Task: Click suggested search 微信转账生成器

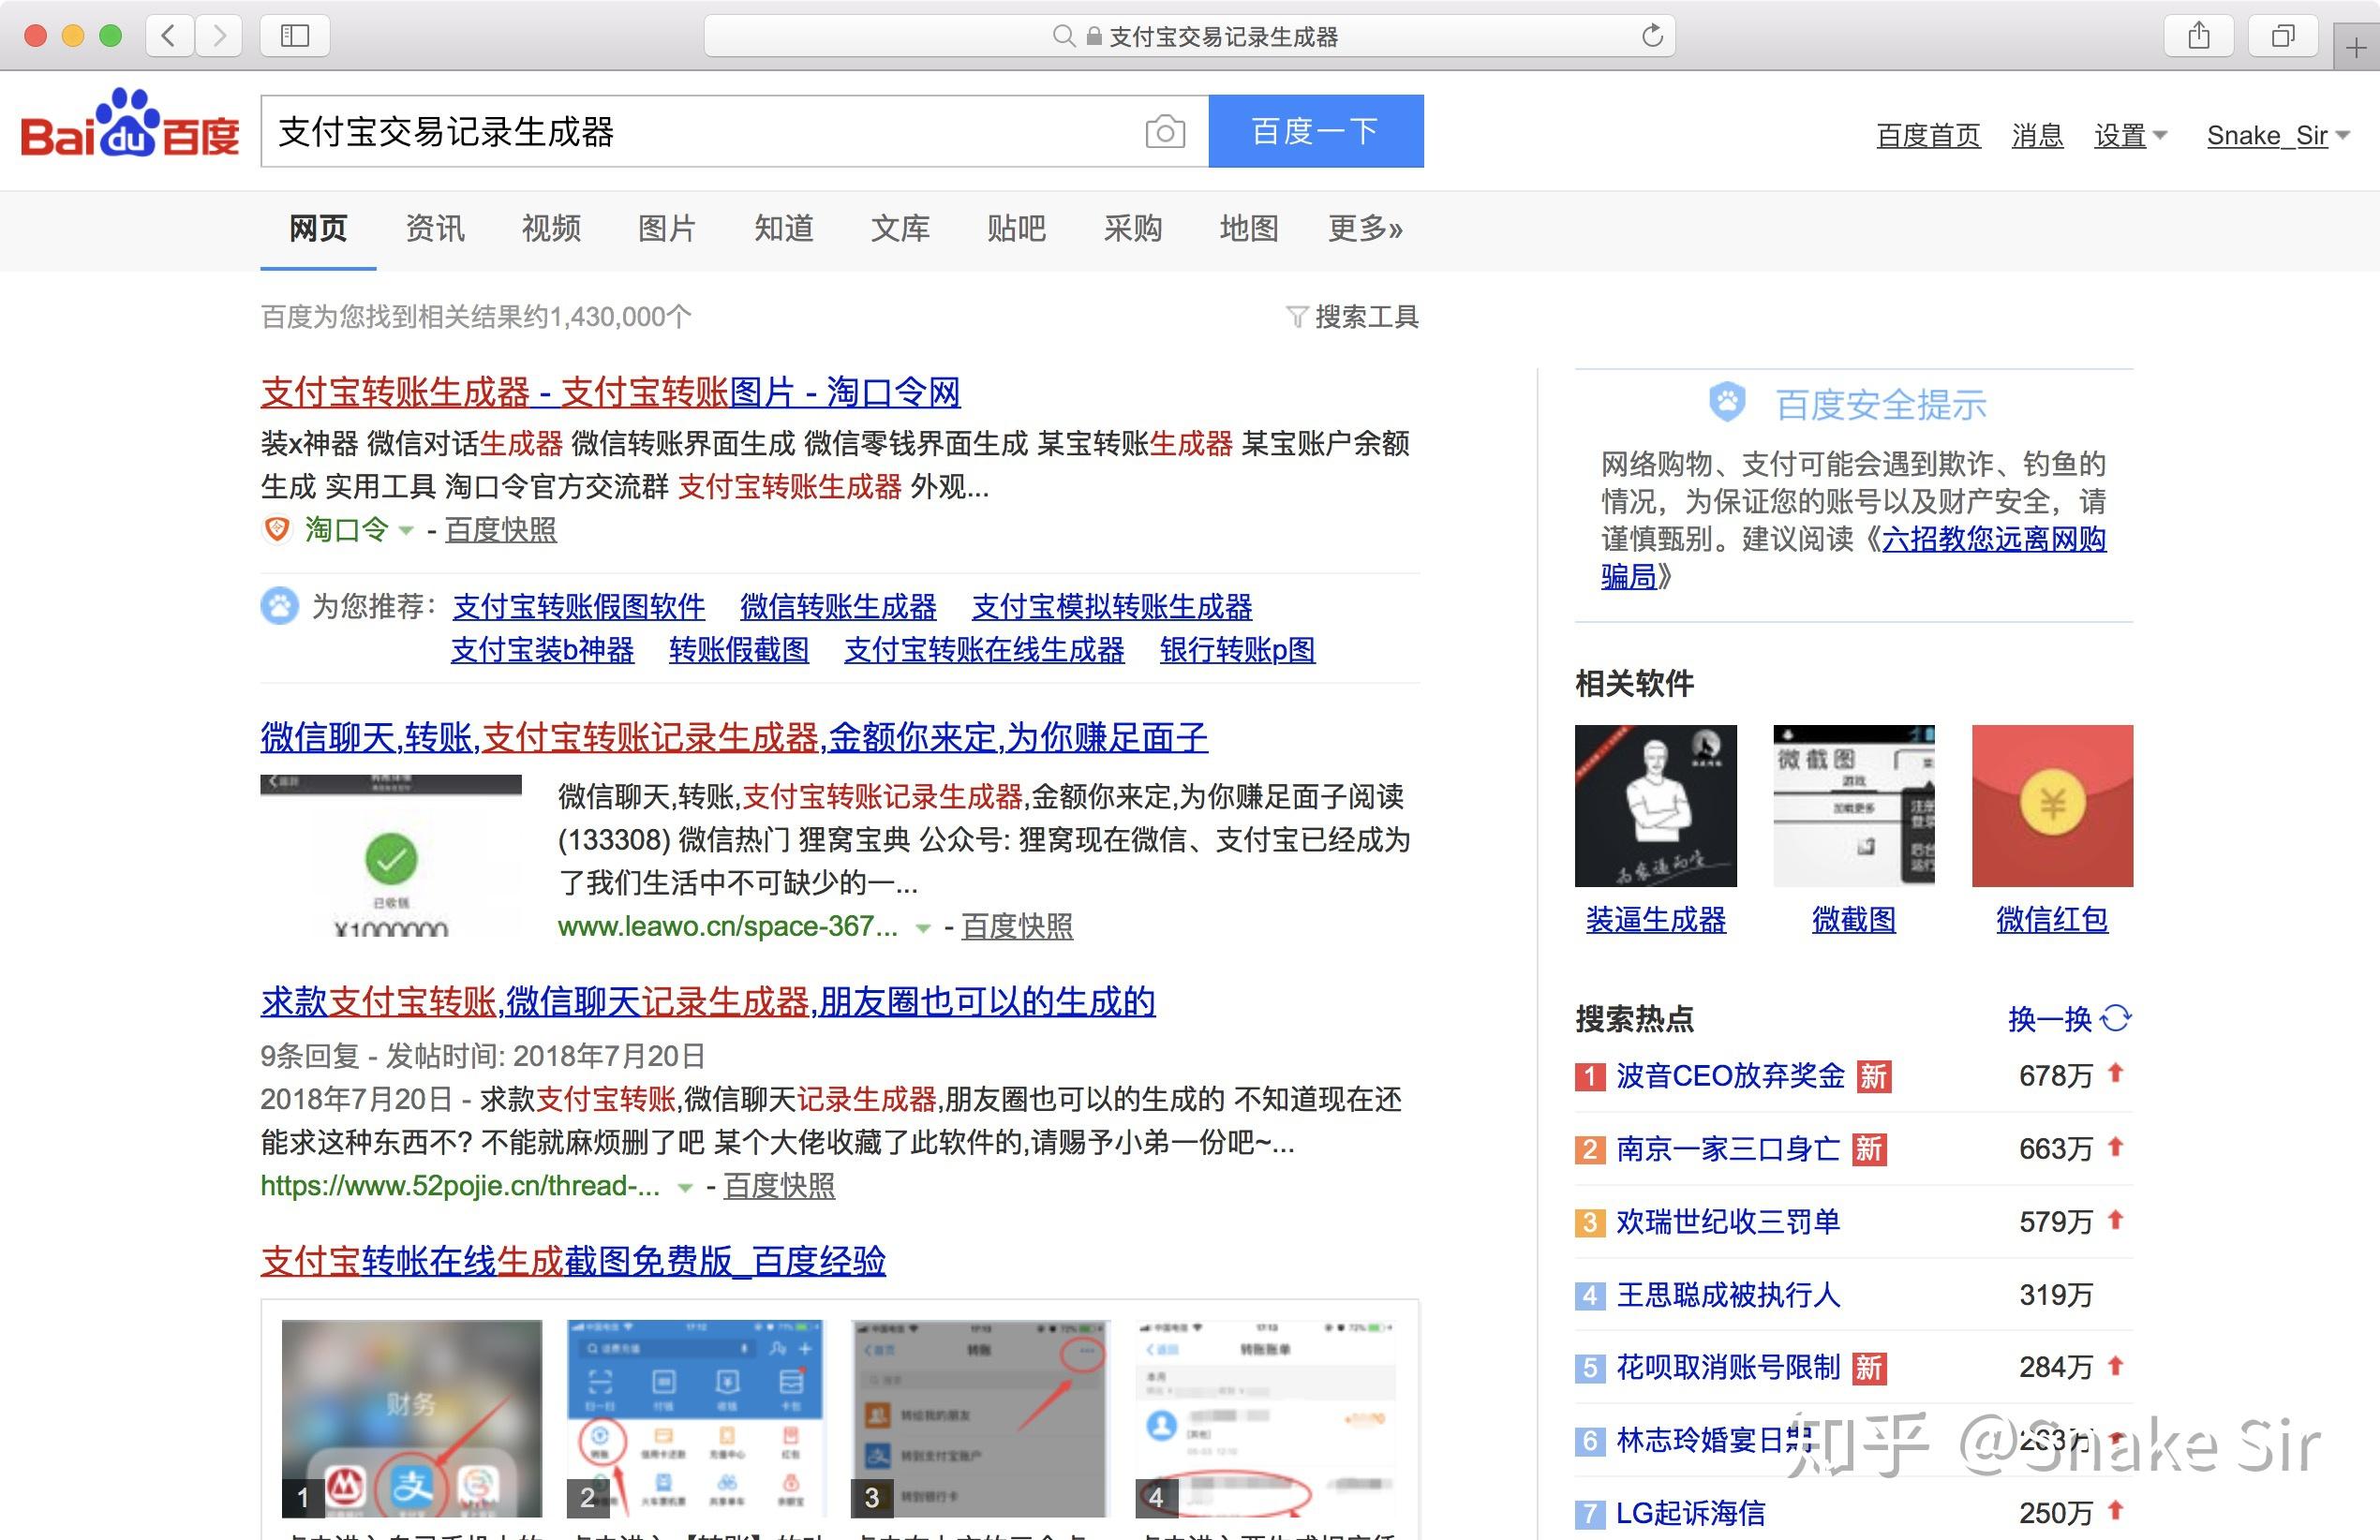Action: point(838,606)
